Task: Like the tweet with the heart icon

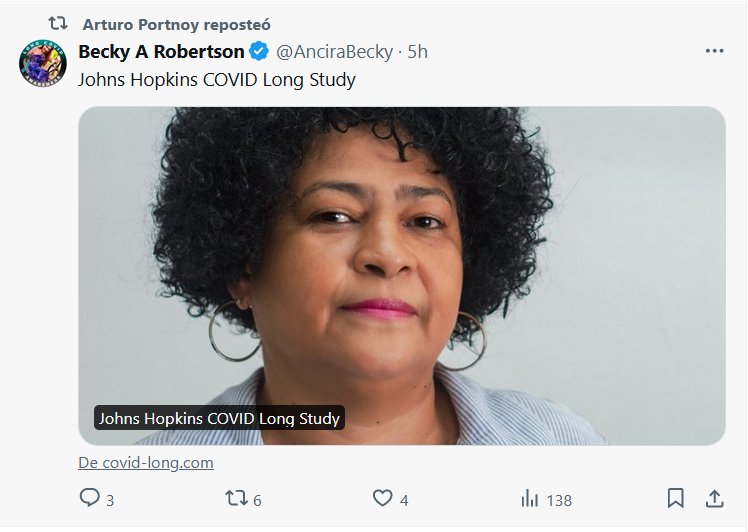Action: click(x=382, y=498)
